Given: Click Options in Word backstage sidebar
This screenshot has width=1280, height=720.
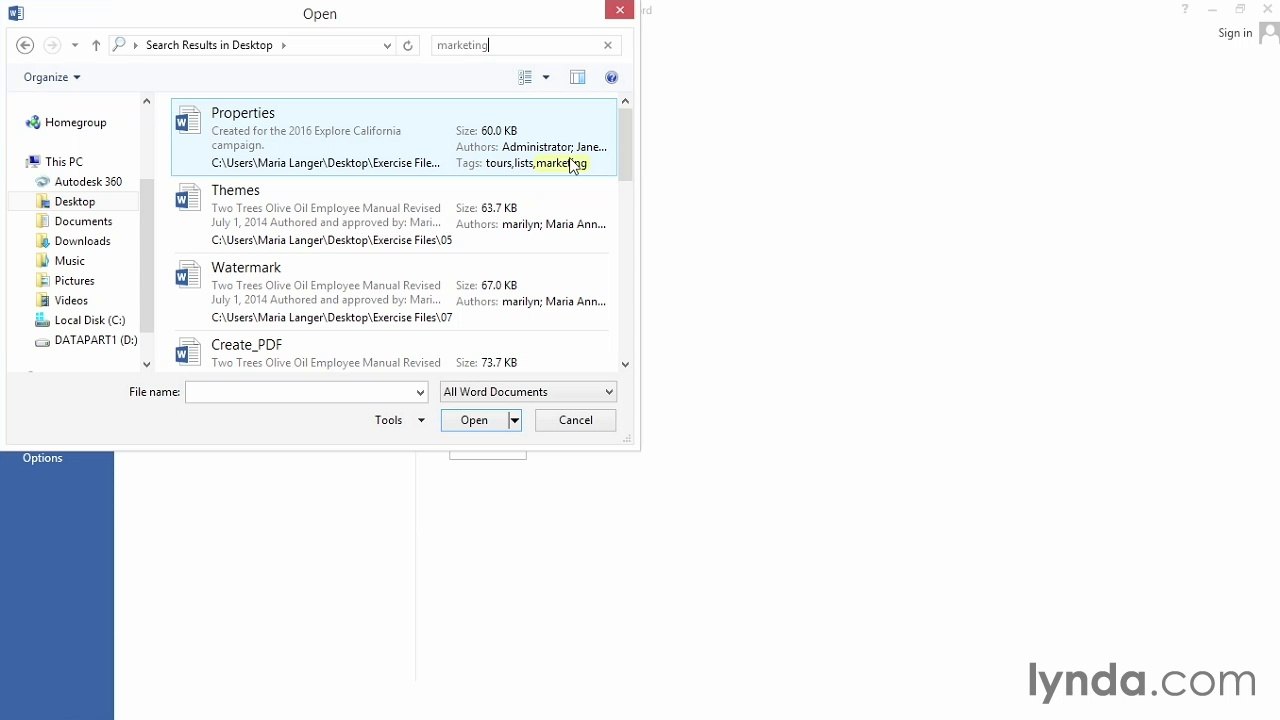Looking at the screenshot, I should pos(43,458).
